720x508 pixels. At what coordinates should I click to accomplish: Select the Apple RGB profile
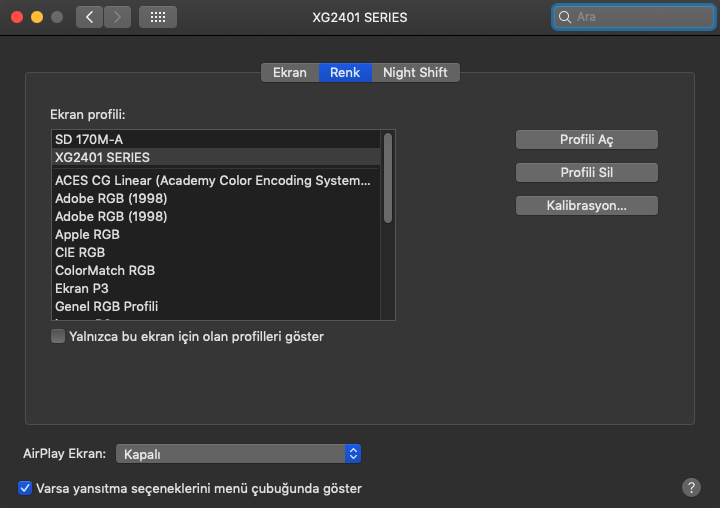pyautogui.click(x=87, y=234)
